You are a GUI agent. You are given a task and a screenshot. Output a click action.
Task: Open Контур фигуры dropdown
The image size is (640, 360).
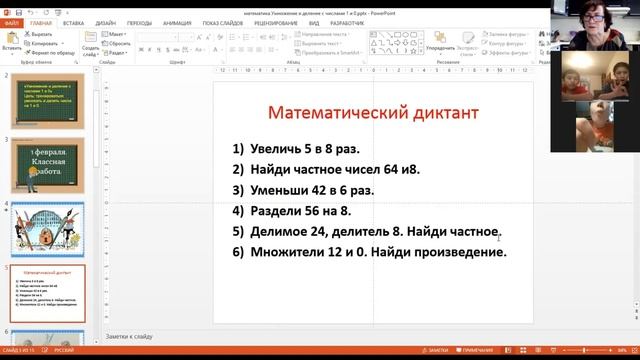(x=504, y=43)
